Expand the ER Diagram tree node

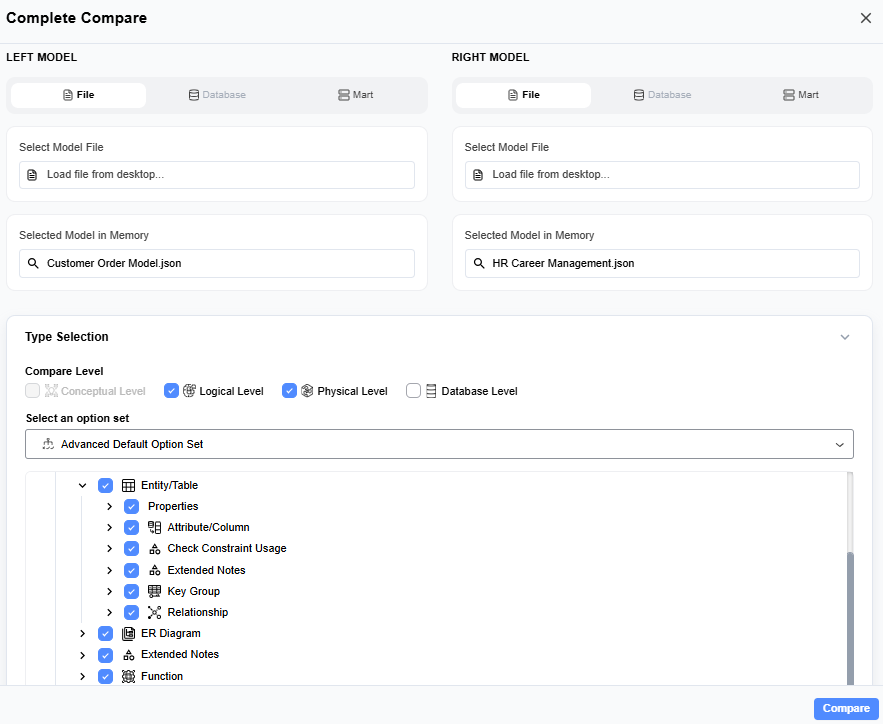[82, 634]
